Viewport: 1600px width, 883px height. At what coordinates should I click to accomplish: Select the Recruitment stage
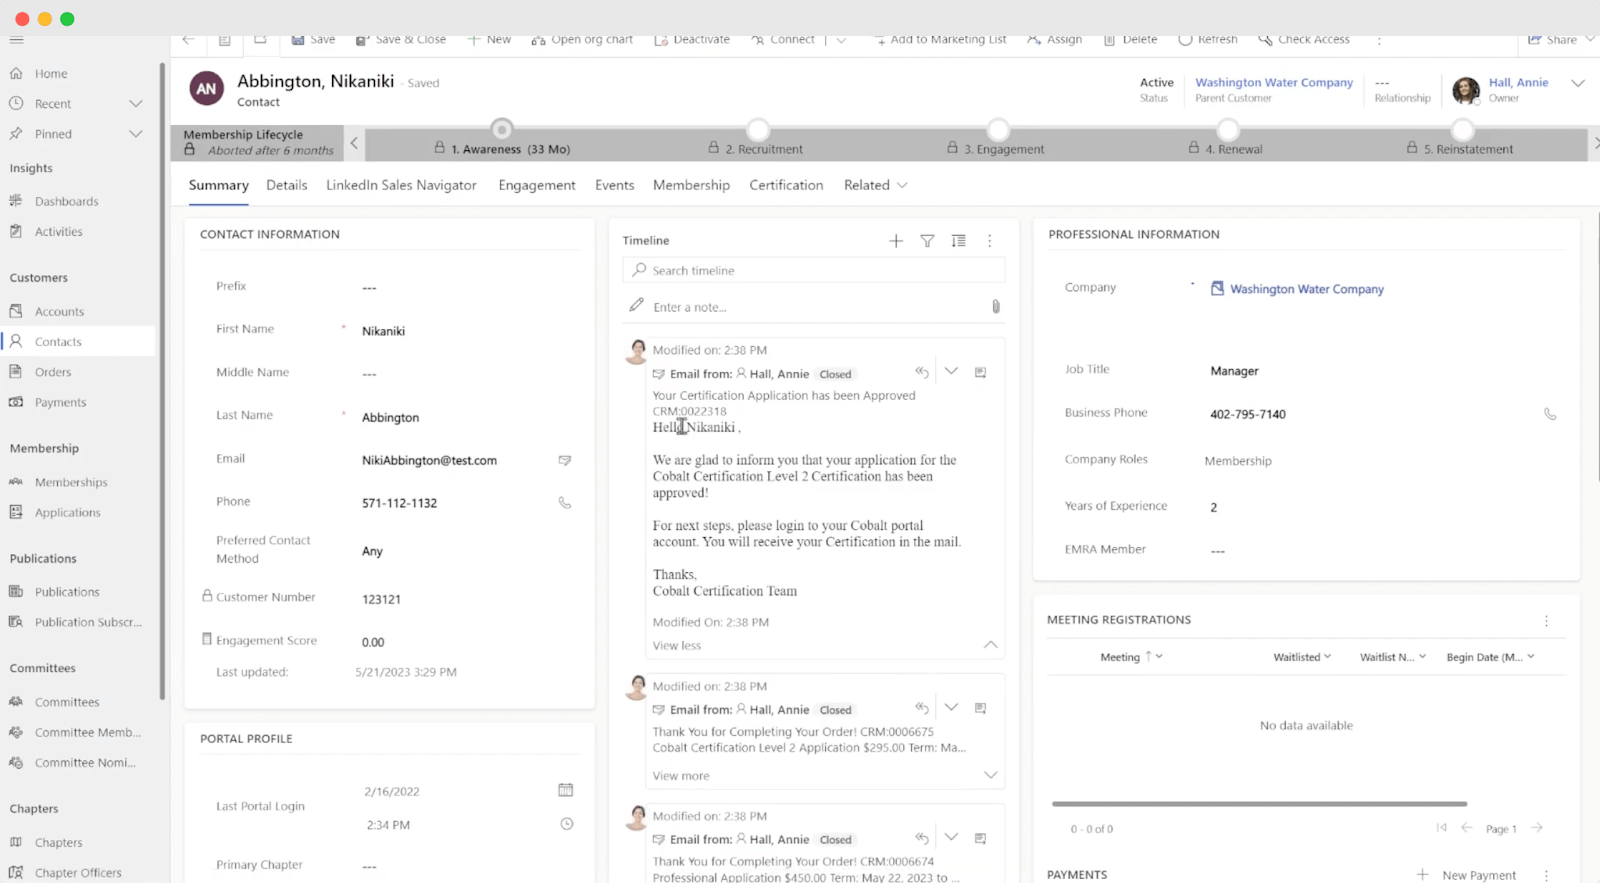(x=758, y=130)
